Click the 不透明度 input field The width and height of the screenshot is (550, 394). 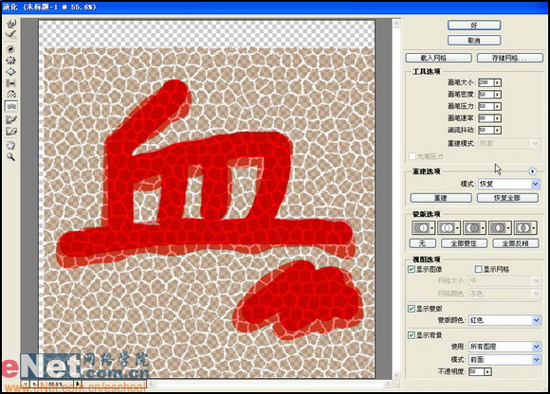(x=476, y=371)
